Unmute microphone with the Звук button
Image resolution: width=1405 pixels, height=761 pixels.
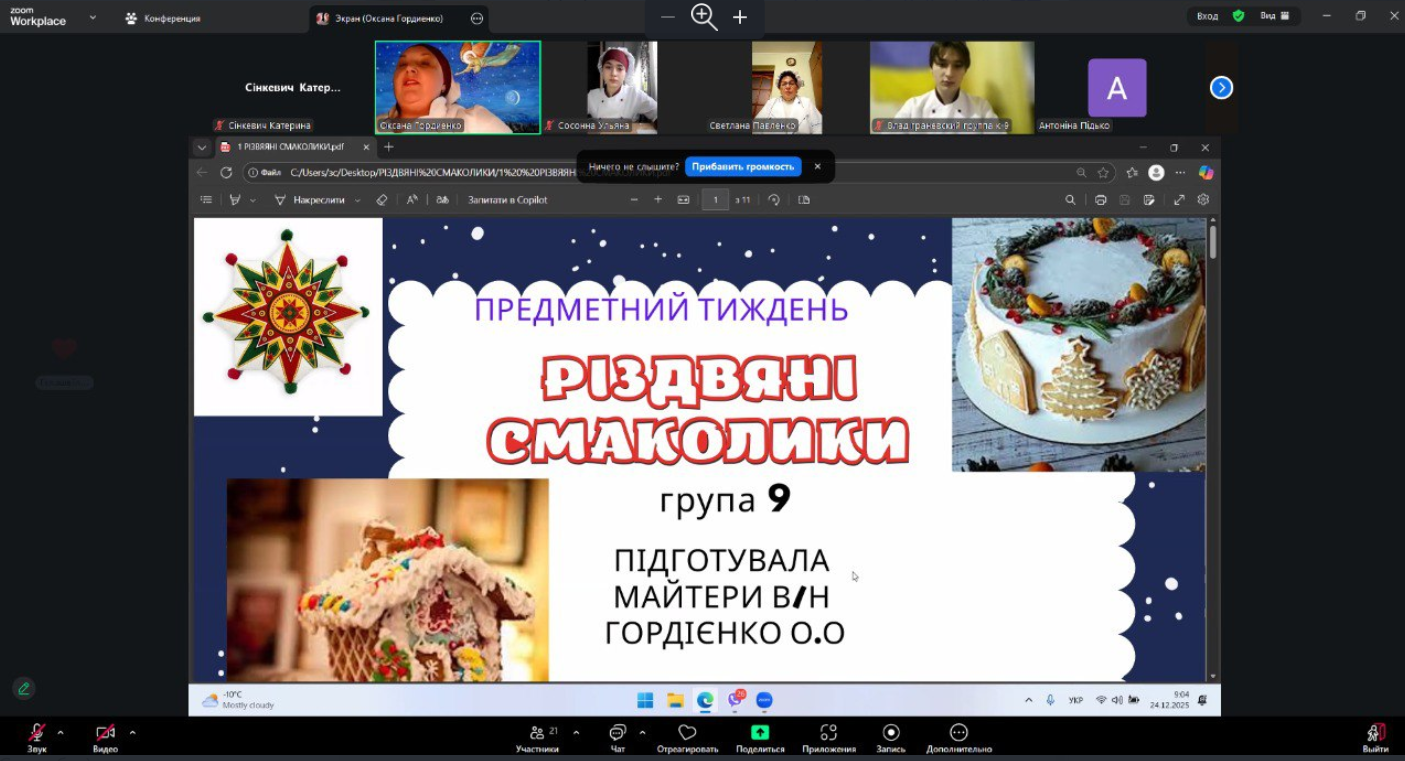pos(37,734)
